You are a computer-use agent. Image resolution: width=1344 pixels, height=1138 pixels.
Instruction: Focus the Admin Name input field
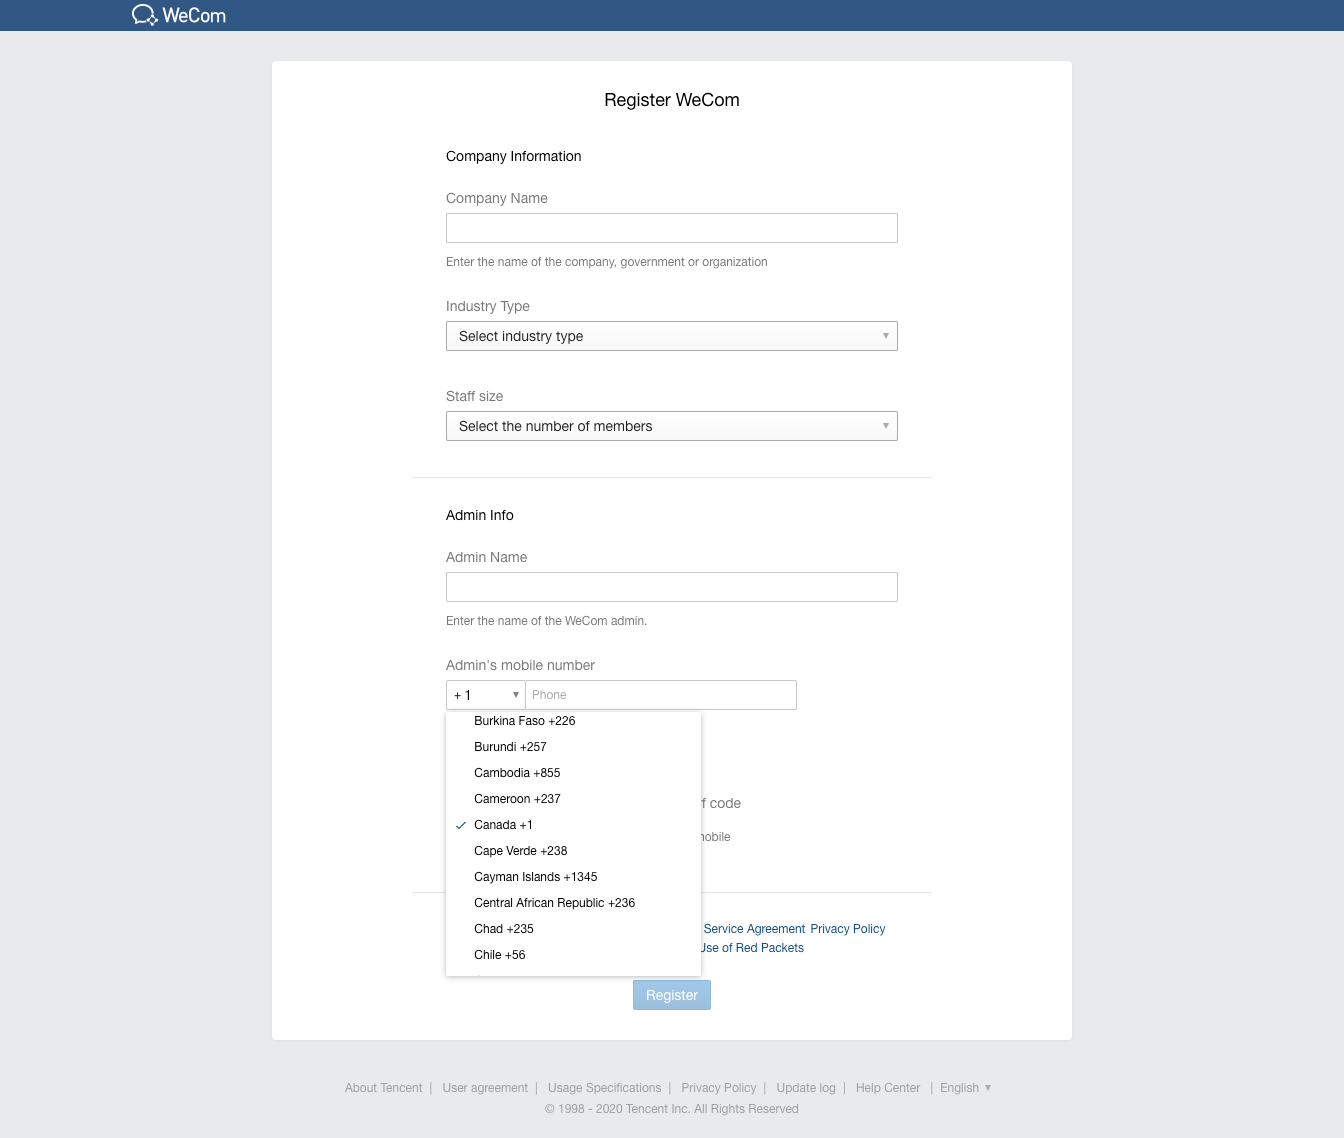pyautogui.click(x=671, y=587)
